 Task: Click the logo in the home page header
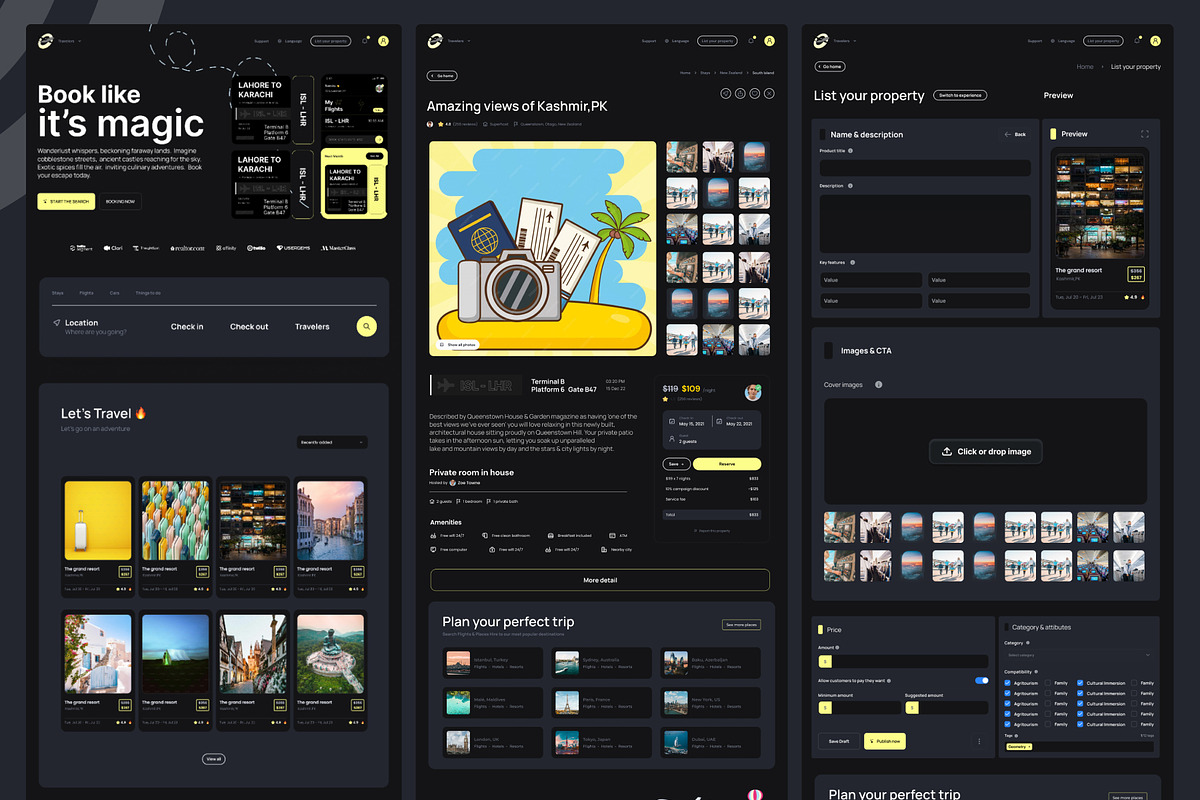coord(46,41)
